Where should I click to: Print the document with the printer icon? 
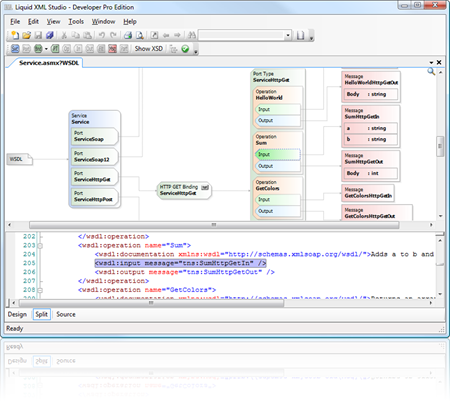point(128,35)
